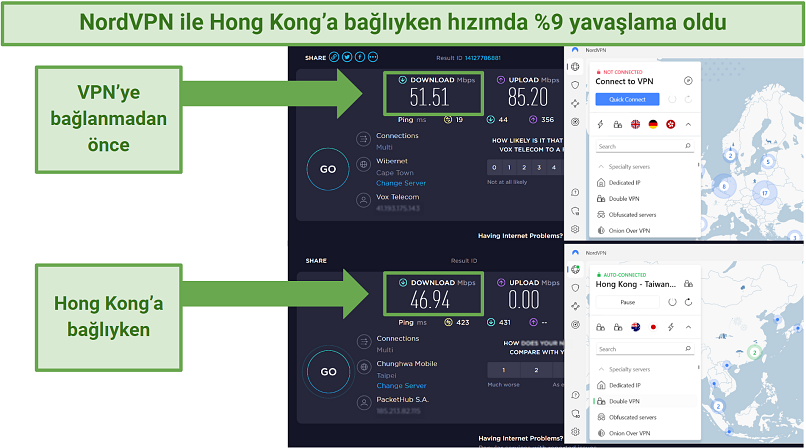
Task: Open the settings gear in the not-connected NordVPN window
Action: [x=575, y=229]
